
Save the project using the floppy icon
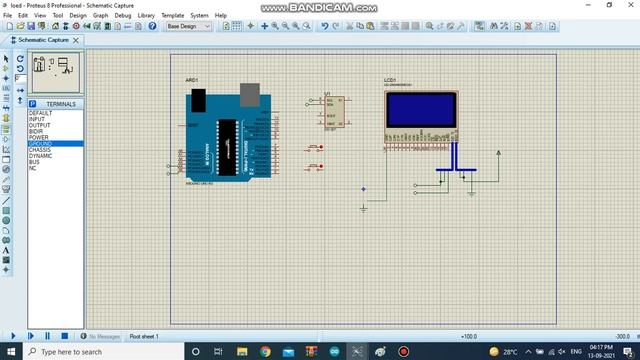(x=31, y=26)
